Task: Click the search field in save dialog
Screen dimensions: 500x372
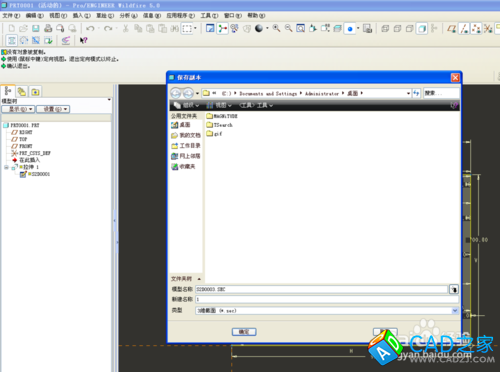Action: [441, 93]
